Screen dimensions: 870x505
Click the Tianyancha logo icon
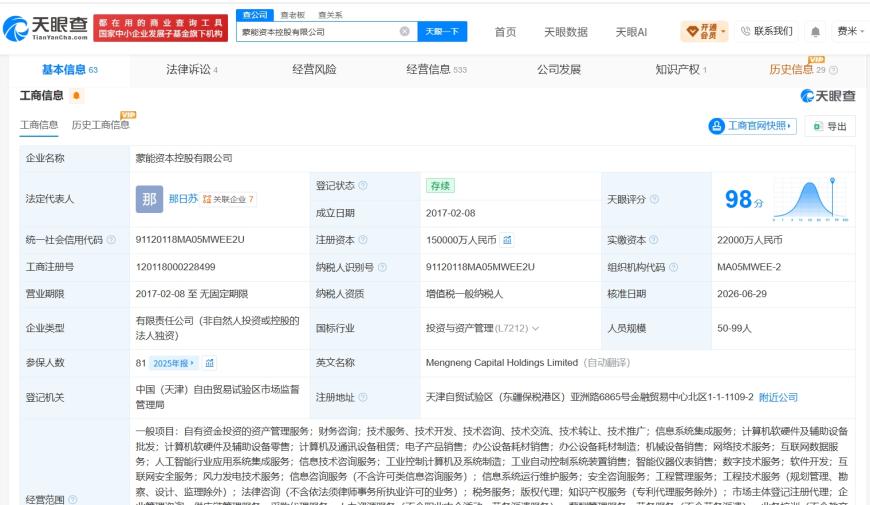coord(16,28)
